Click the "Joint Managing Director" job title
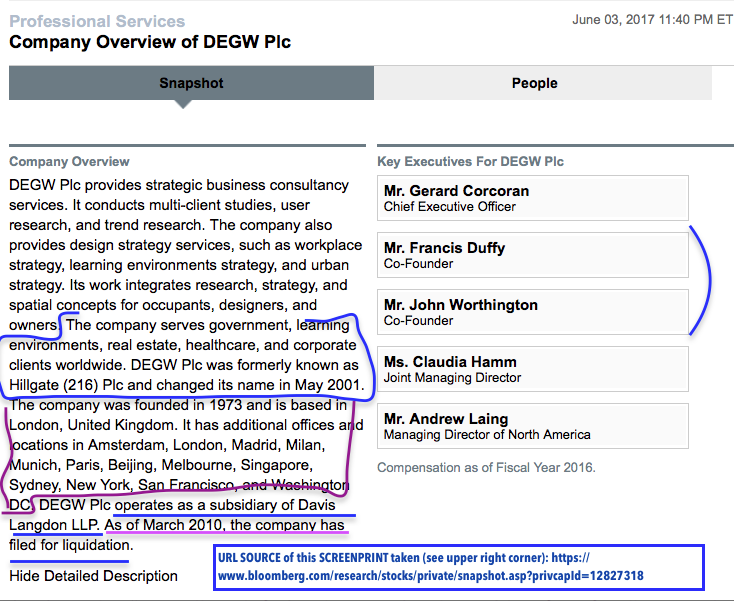The width and height of the screenshot is (734, 601). point(452,378)
